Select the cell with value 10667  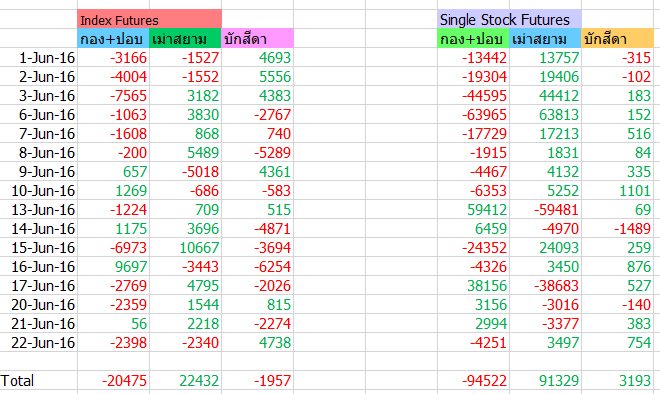coord(185,247)
